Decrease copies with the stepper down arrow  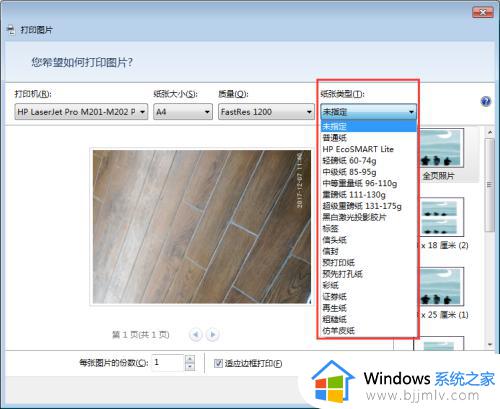pyautogui.click(x=190, y=367)
